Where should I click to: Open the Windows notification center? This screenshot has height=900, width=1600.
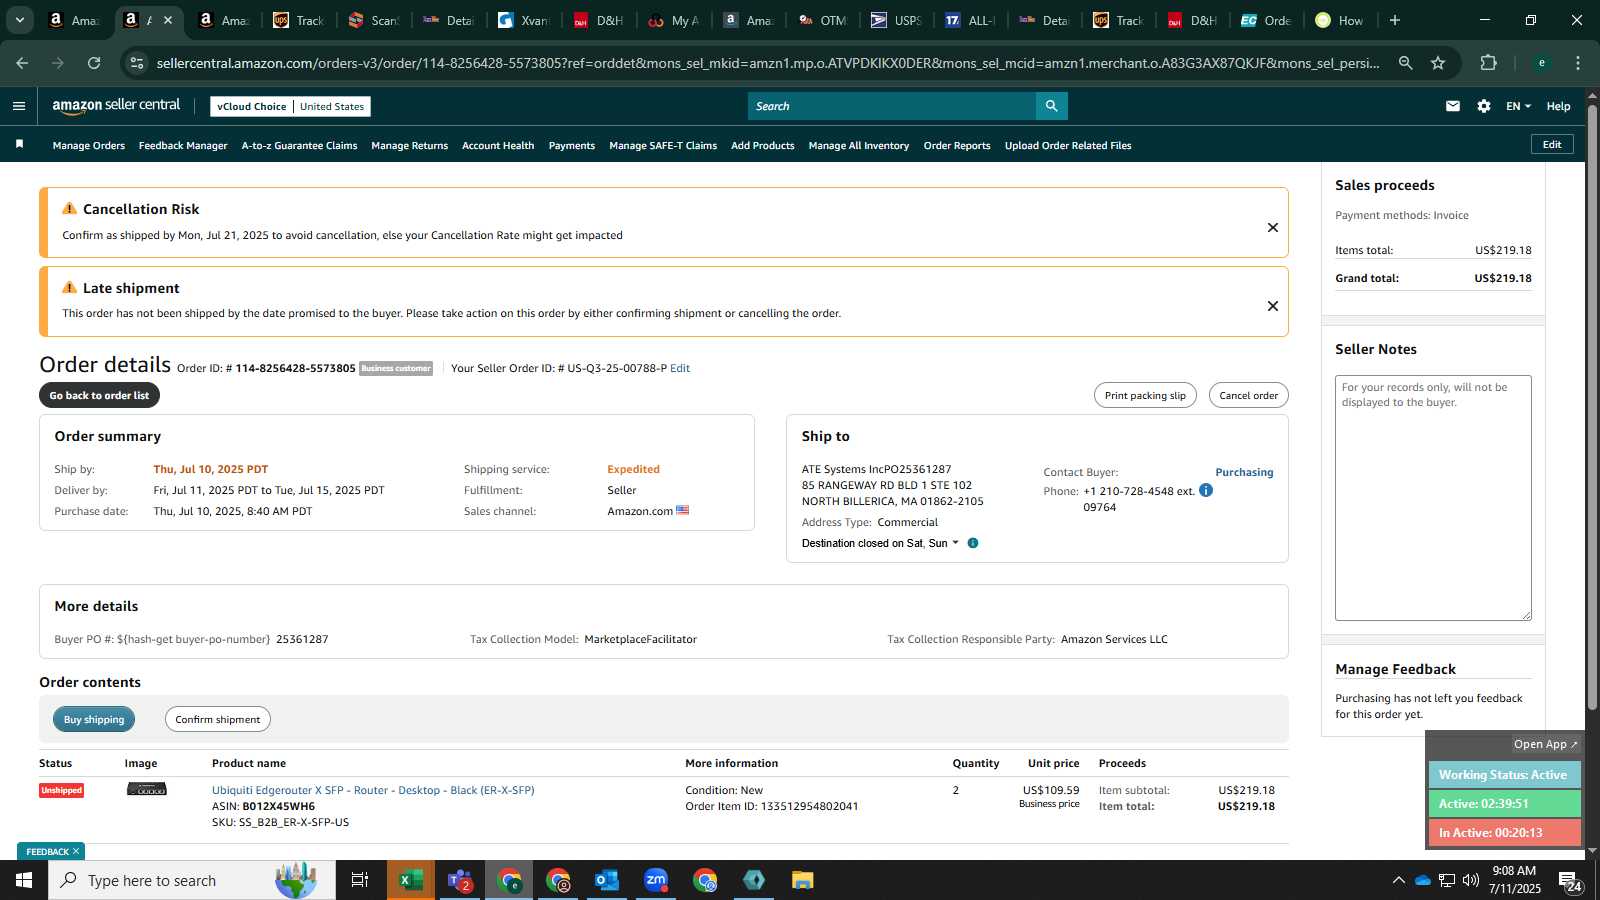(1569, 880)
